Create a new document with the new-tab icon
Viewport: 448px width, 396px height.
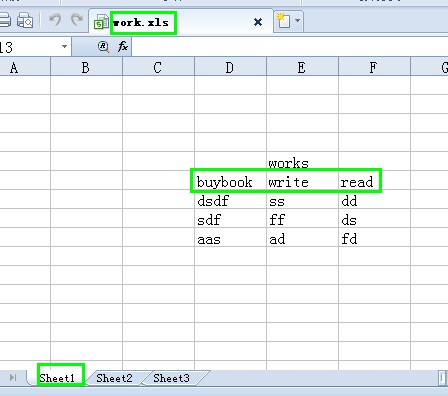pyautogui.click(x=283, y=21)
